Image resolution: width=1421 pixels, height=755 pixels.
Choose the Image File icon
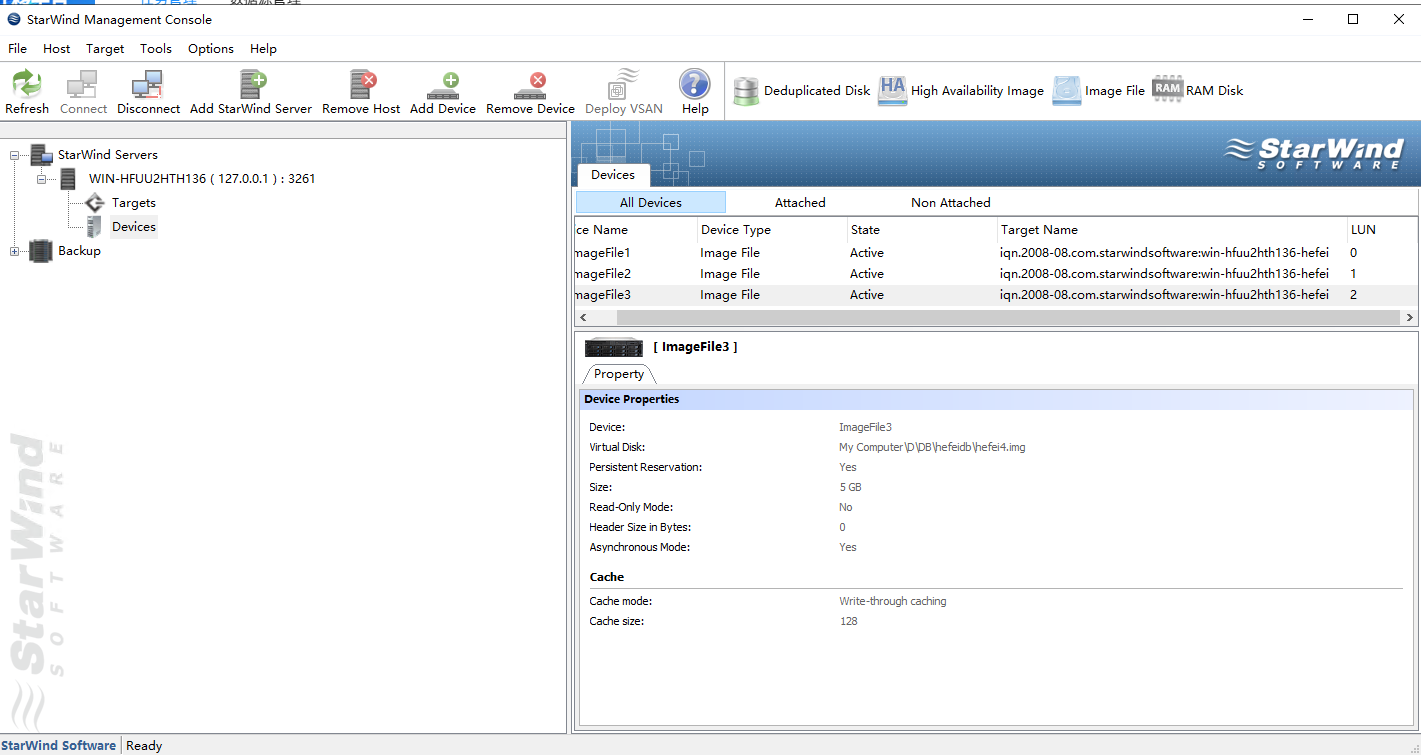pos(1066,90)
